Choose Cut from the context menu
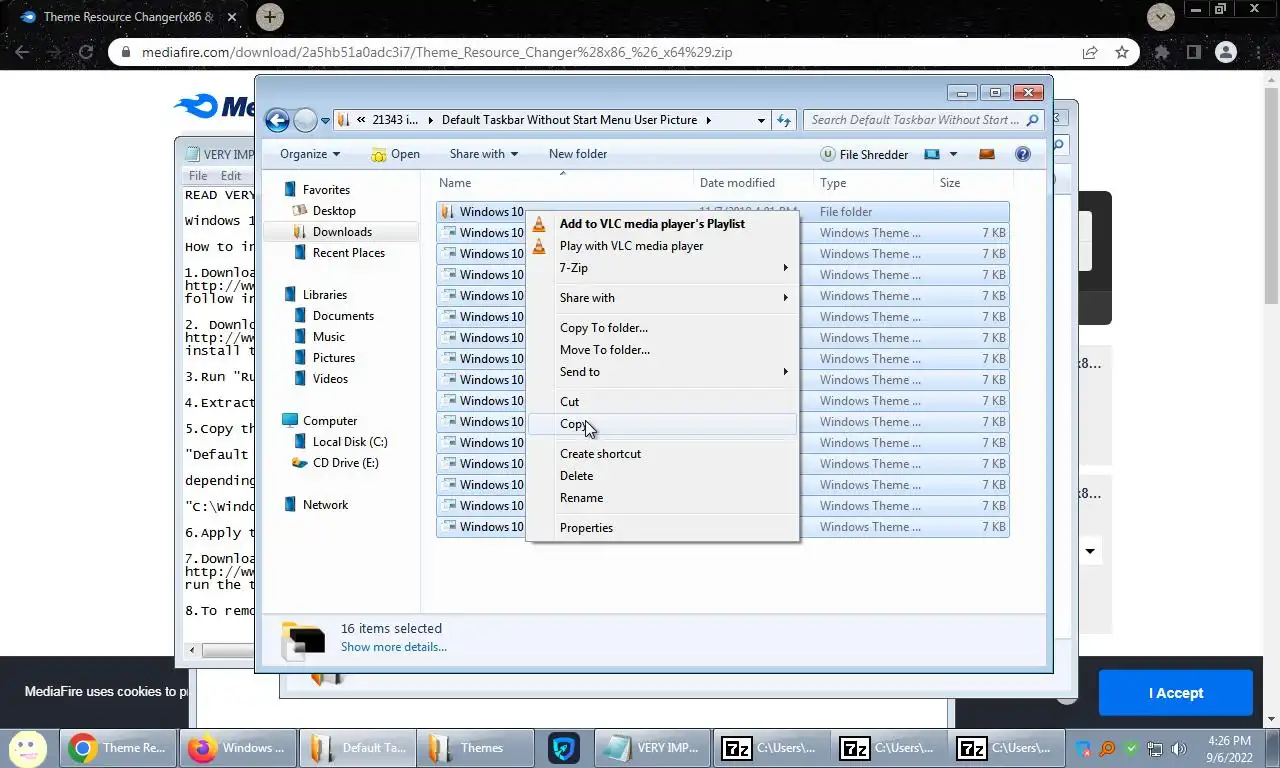The image size is (1280, 768). 662,402
